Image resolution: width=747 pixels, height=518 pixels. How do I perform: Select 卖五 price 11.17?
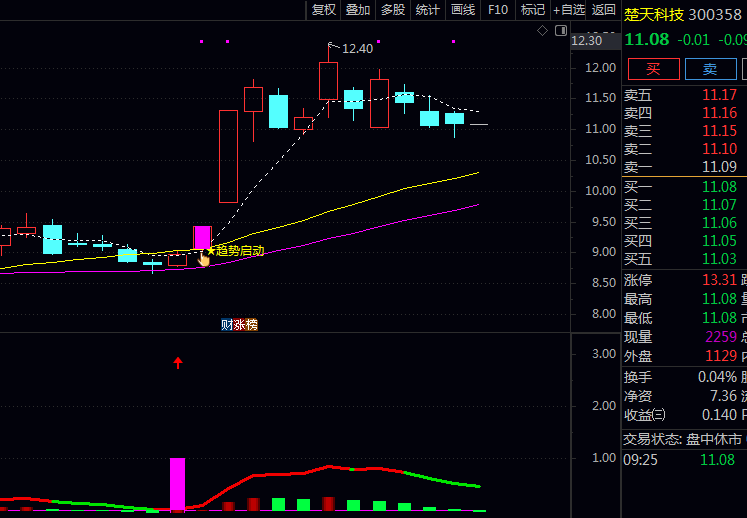[719, 95]
